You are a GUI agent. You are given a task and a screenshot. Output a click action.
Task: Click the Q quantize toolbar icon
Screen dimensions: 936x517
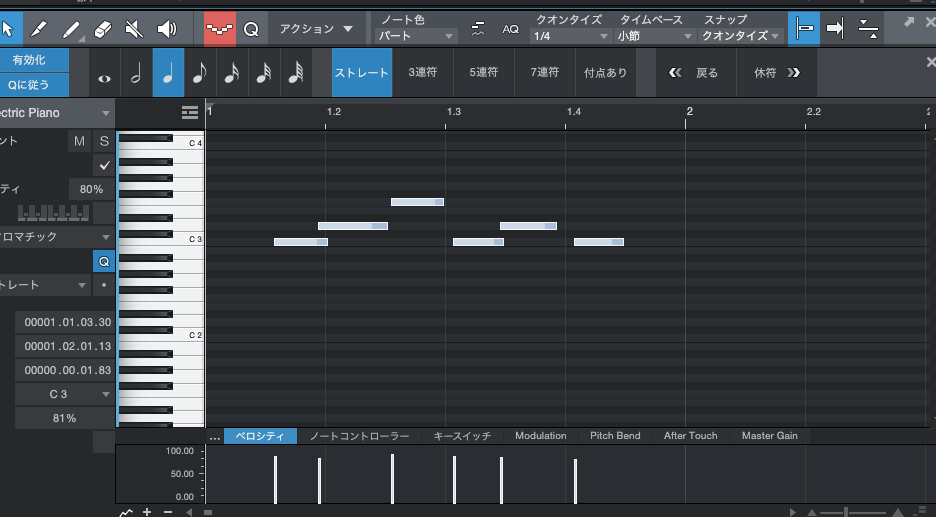[251, 29]
